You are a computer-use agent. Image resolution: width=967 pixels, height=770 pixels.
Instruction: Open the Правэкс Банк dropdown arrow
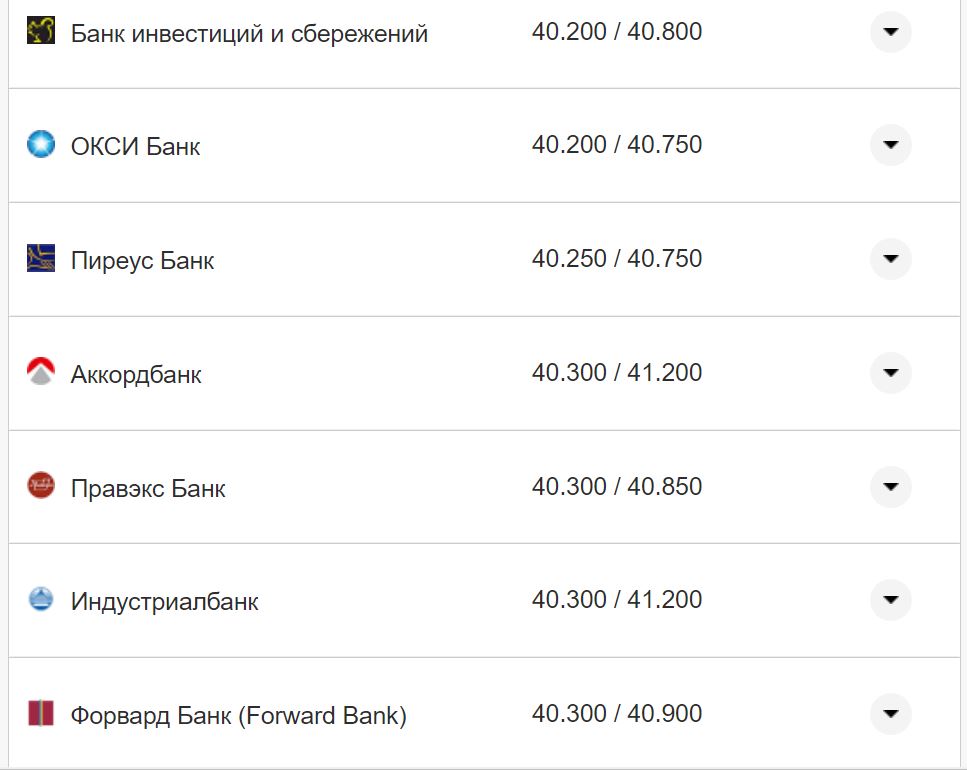[x=889, y=487]
